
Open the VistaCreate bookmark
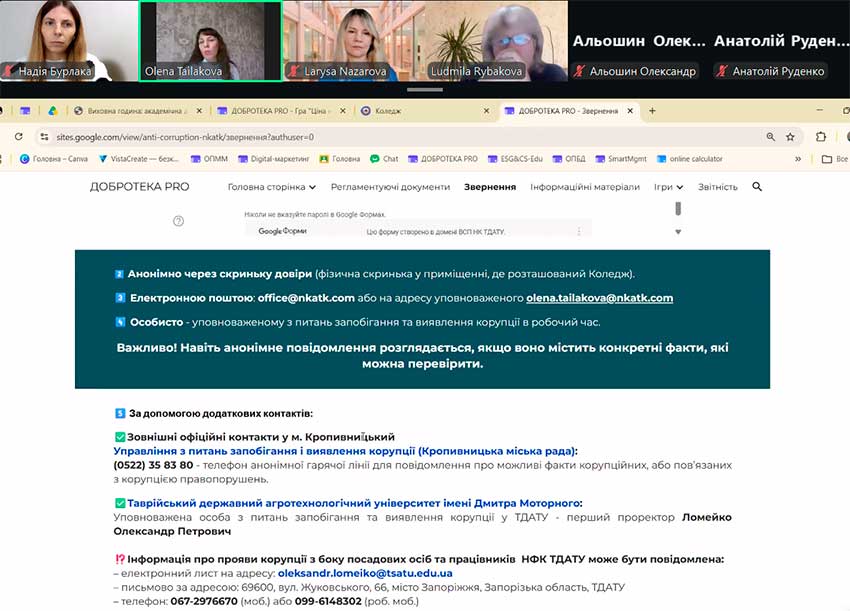tap(139, 159)
